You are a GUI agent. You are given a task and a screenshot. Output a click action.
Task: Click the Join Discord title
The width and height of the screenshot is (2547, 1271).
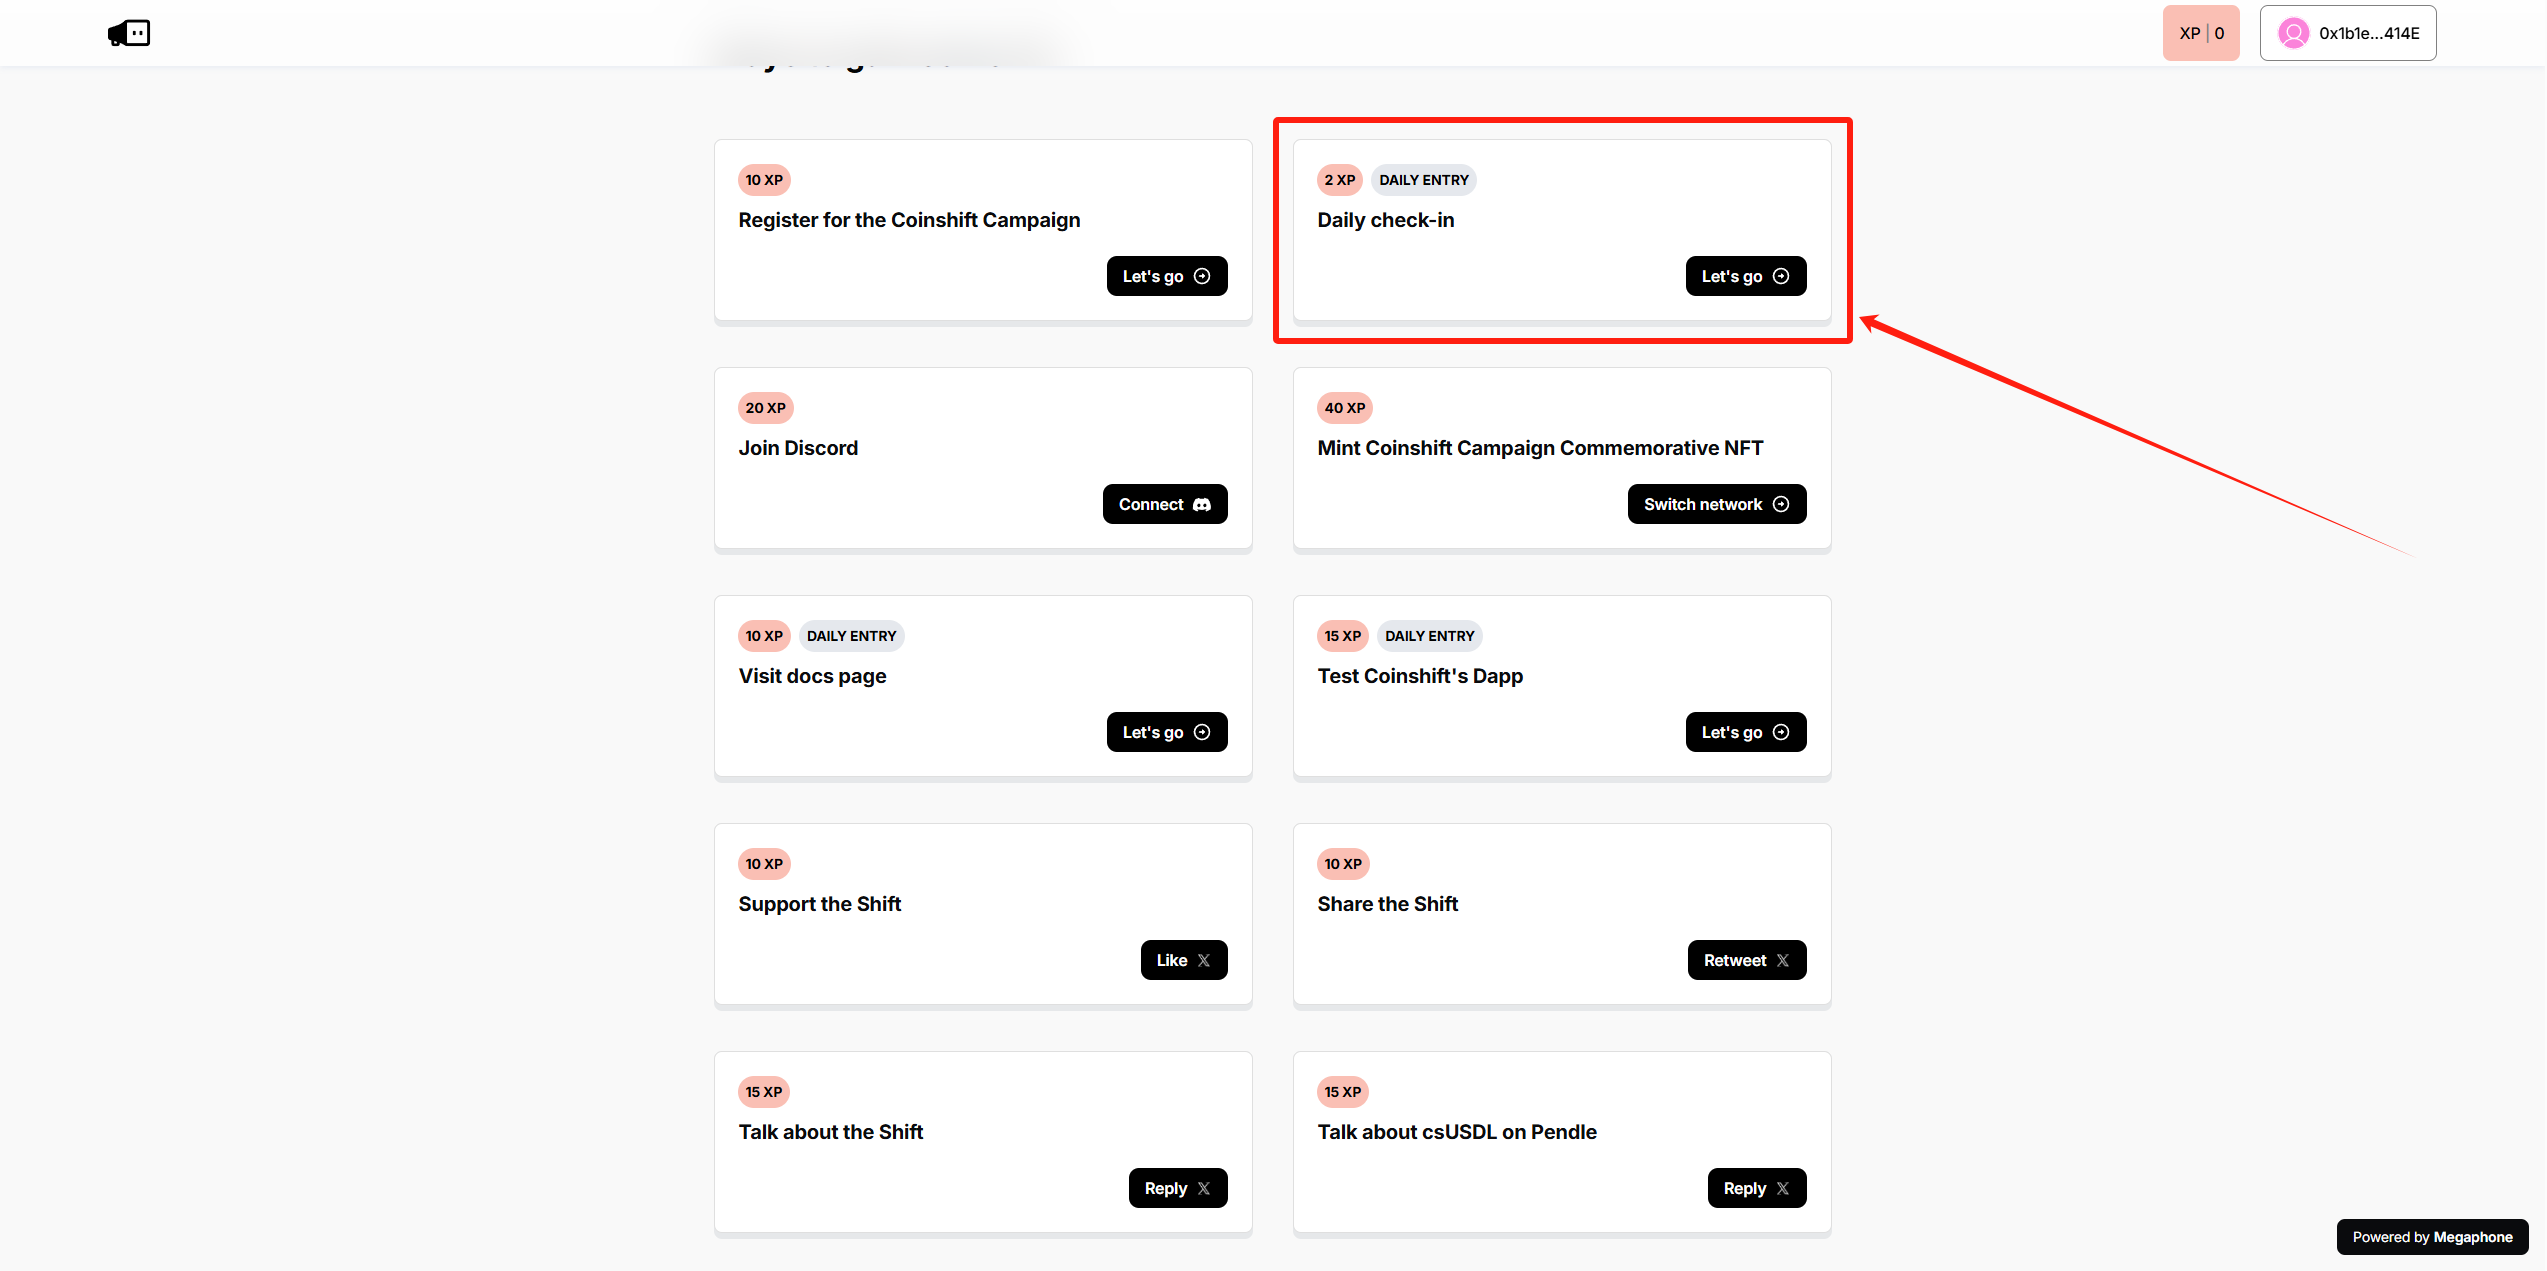[798, 448]
